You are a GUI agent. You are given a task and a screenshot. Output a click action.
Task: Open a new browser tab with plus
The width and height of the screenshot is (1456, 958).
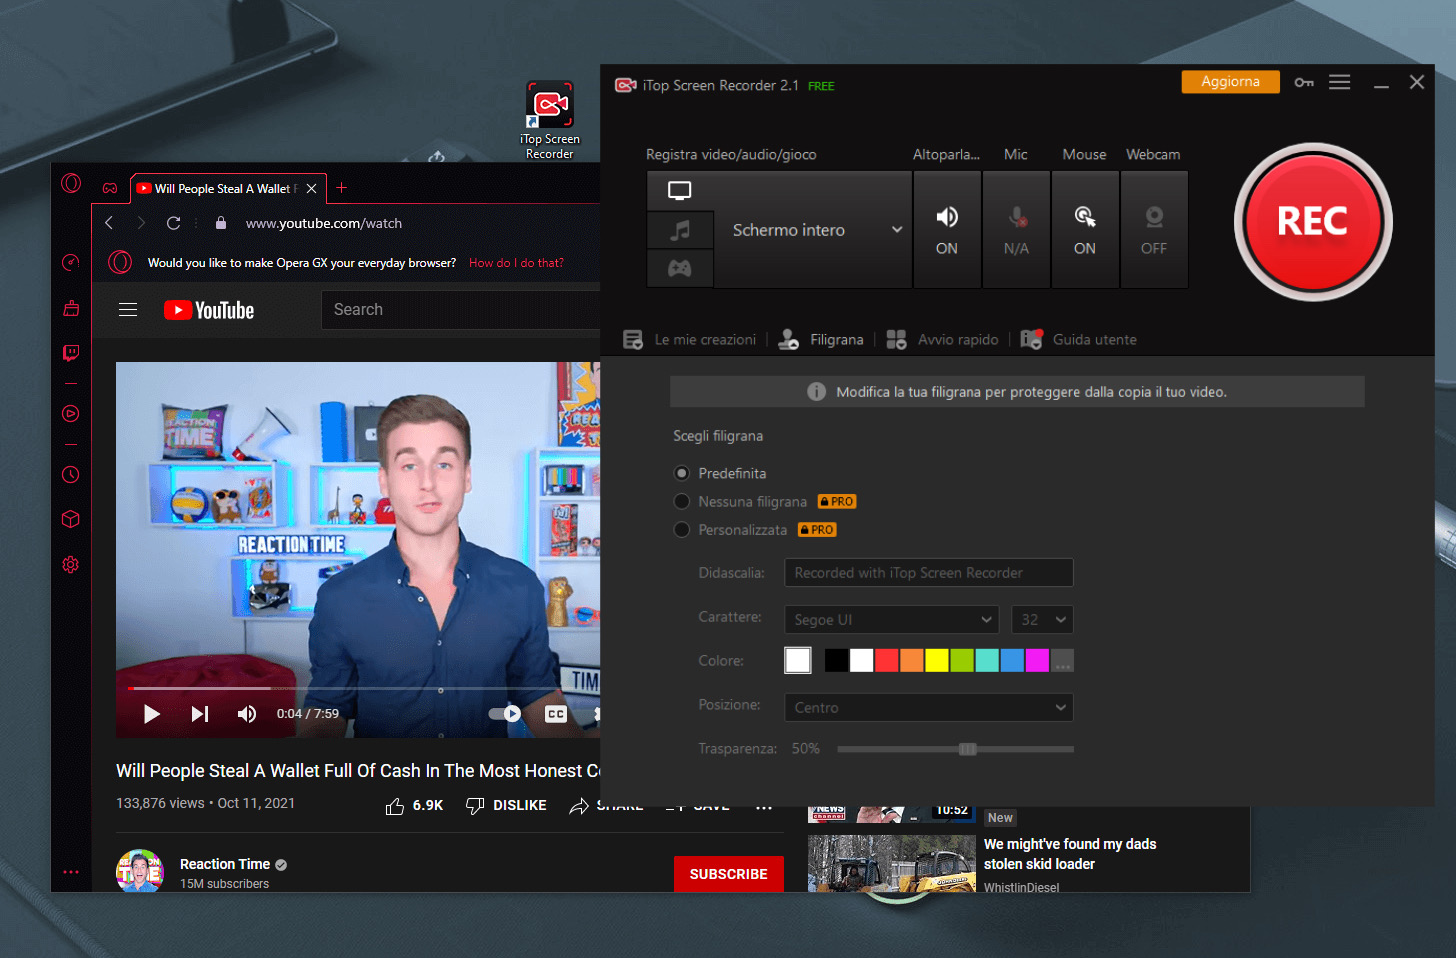tap(341, 188)
